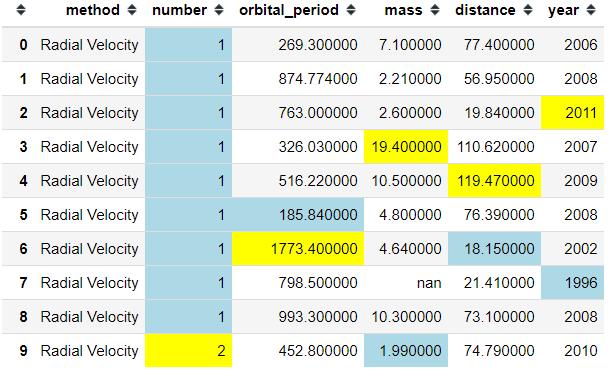Click row index 5
This screenshot has width=610, height=375.
tap(23, 215)
